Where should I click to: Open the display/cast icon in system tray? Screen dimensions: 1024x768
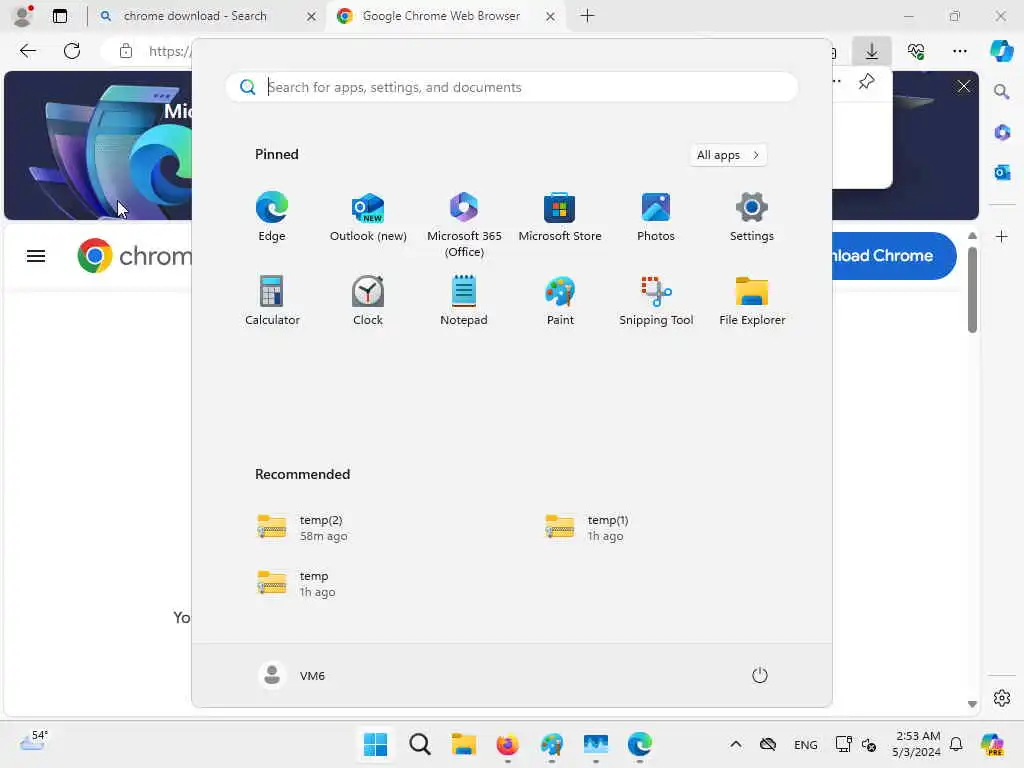[843, 744]
